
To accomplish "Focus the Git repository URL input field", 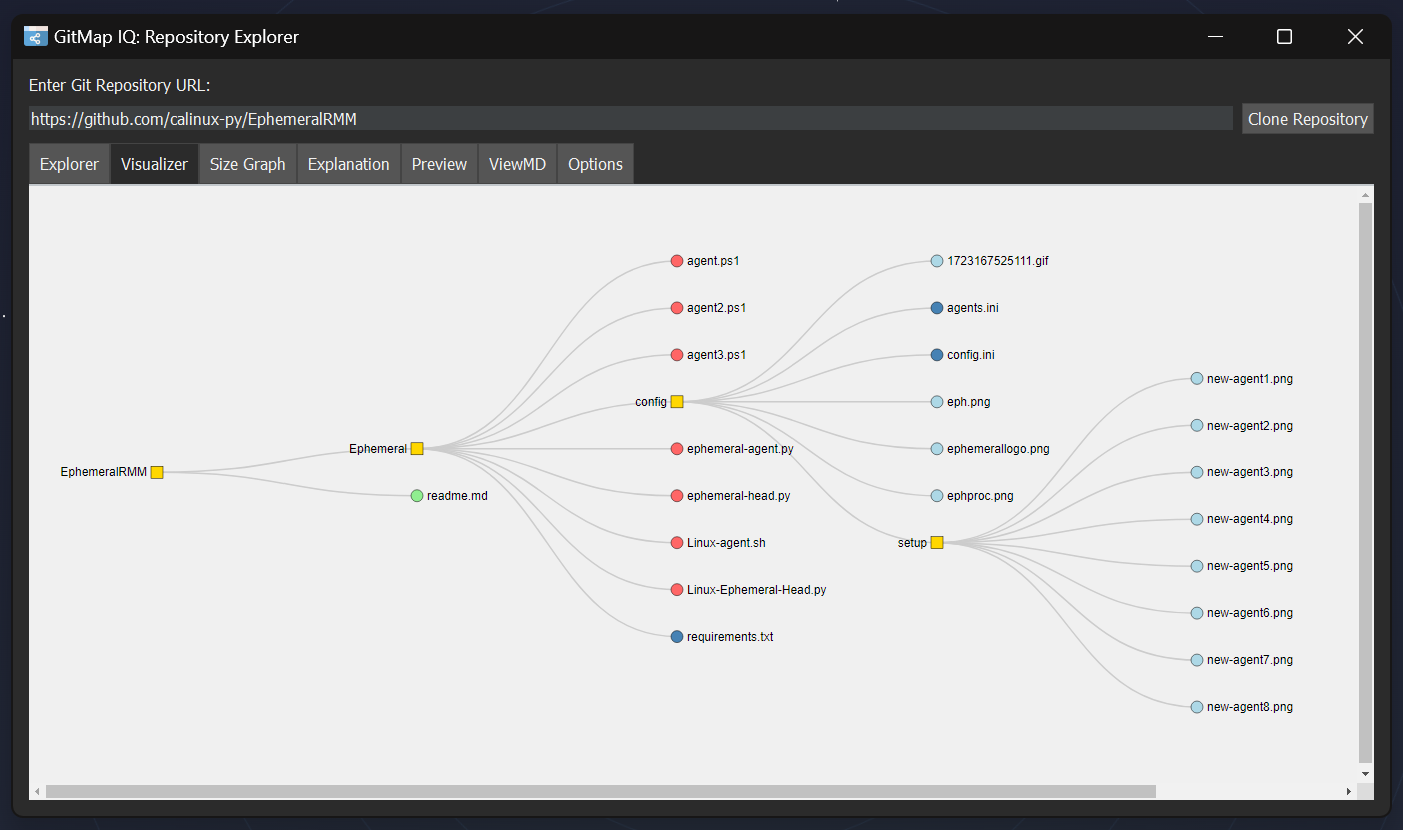I will coord(631,119).
